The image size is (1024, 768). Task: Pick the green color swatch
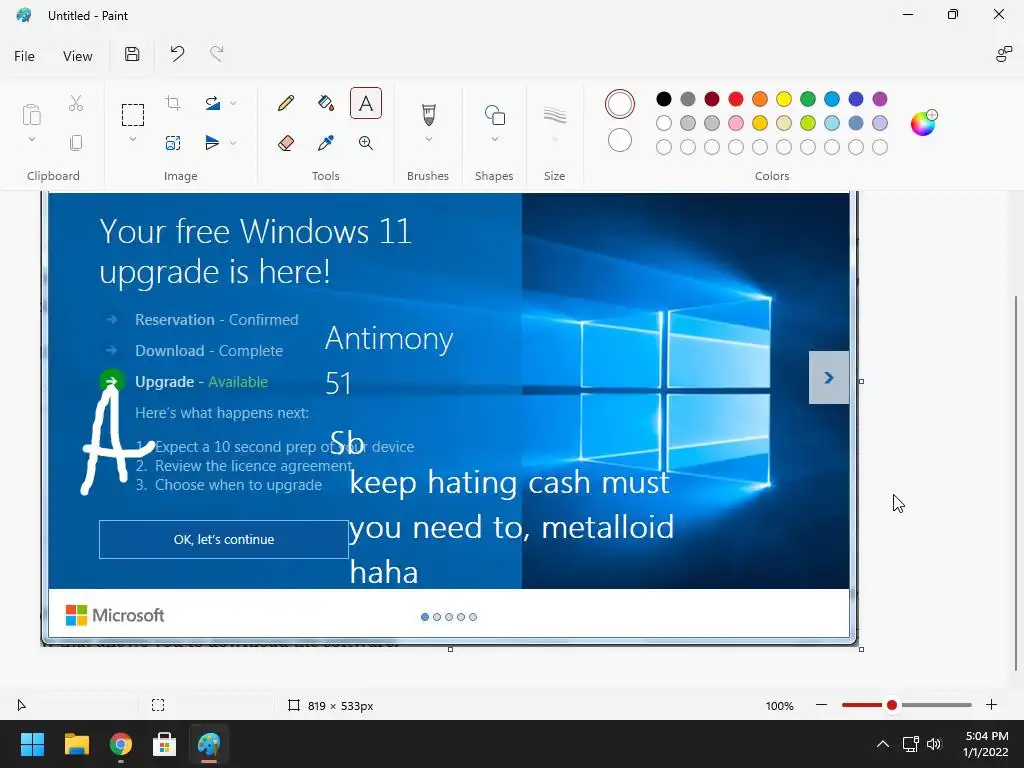pos(808,99)
